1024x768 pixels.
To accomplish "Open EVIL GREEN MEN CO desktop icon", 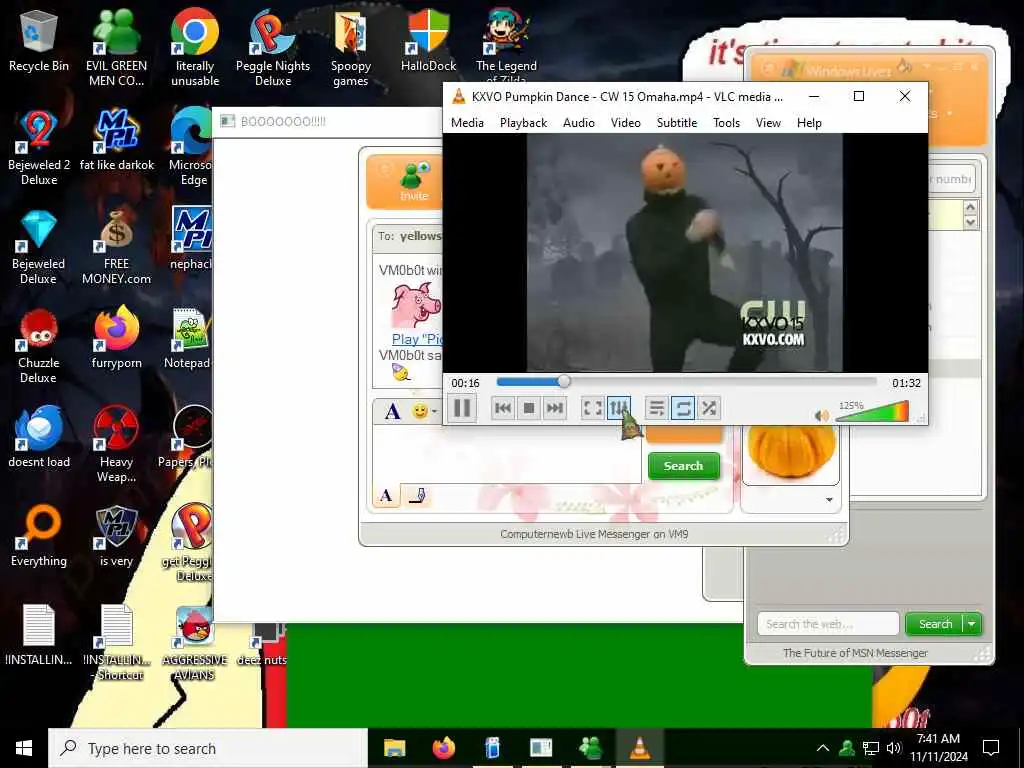I will click(116, 47).
